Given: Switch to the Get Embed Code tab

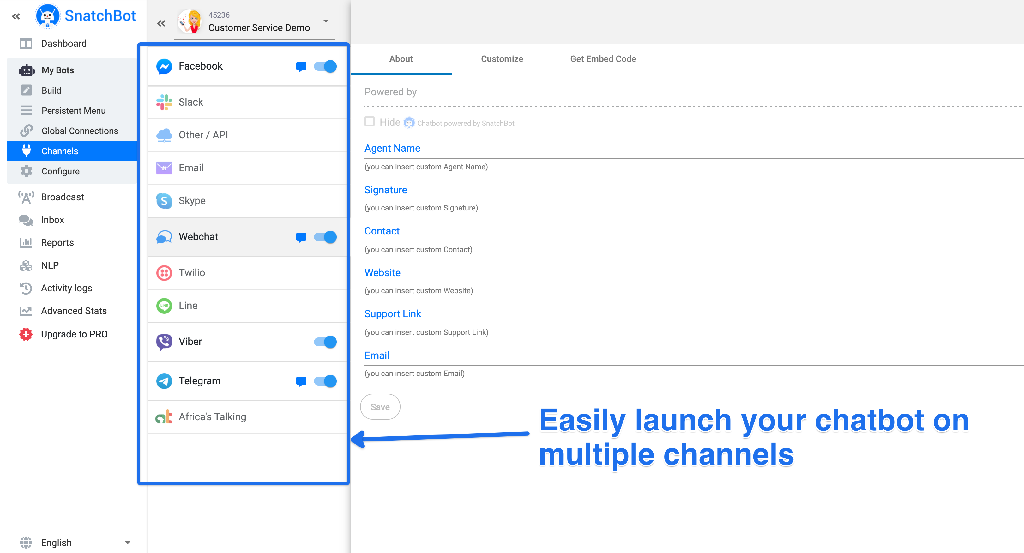Looking at the screenshot, I should 603,59.
